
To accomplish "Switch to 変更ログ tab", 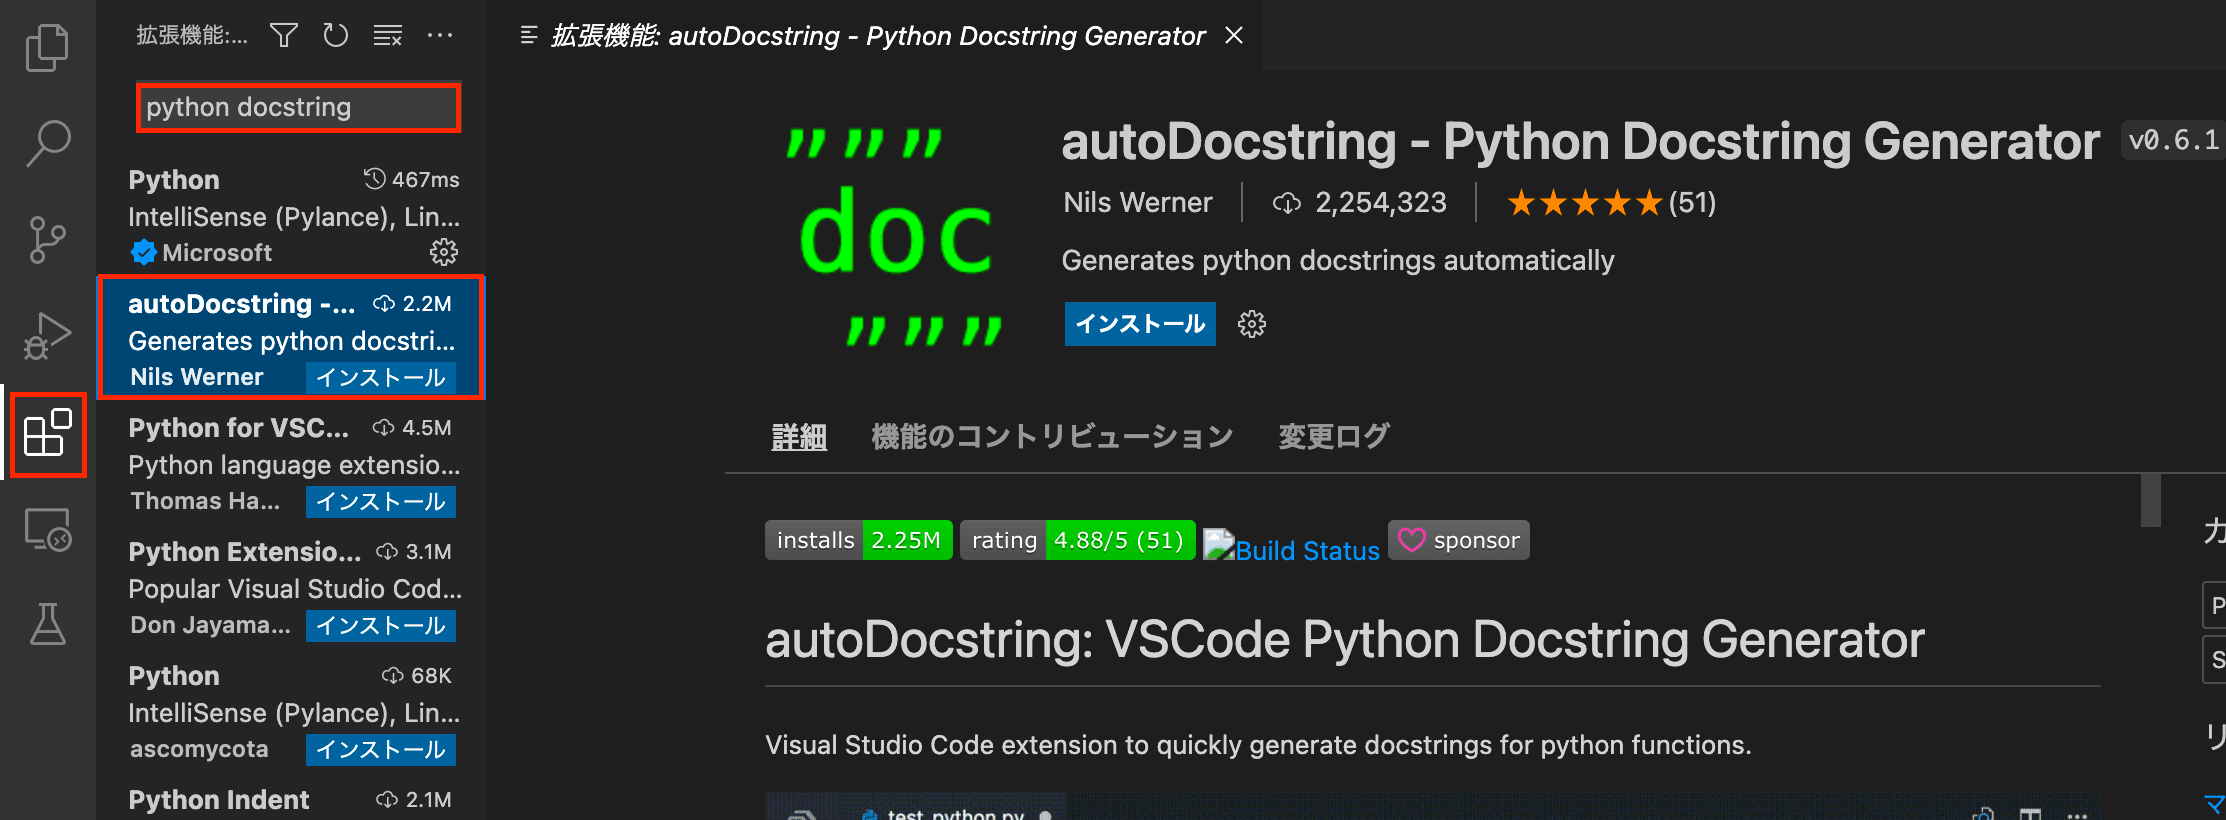I will (1333, 436).
